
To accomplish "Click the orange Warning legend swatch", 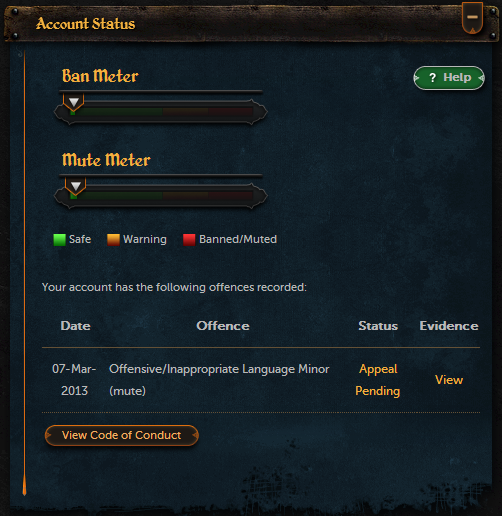I will tap(113, 240).
